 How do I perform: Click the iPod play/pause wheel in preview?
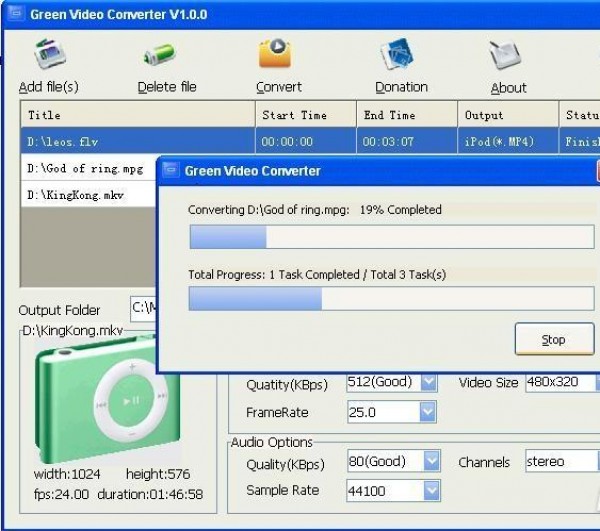tap(132, 401)
